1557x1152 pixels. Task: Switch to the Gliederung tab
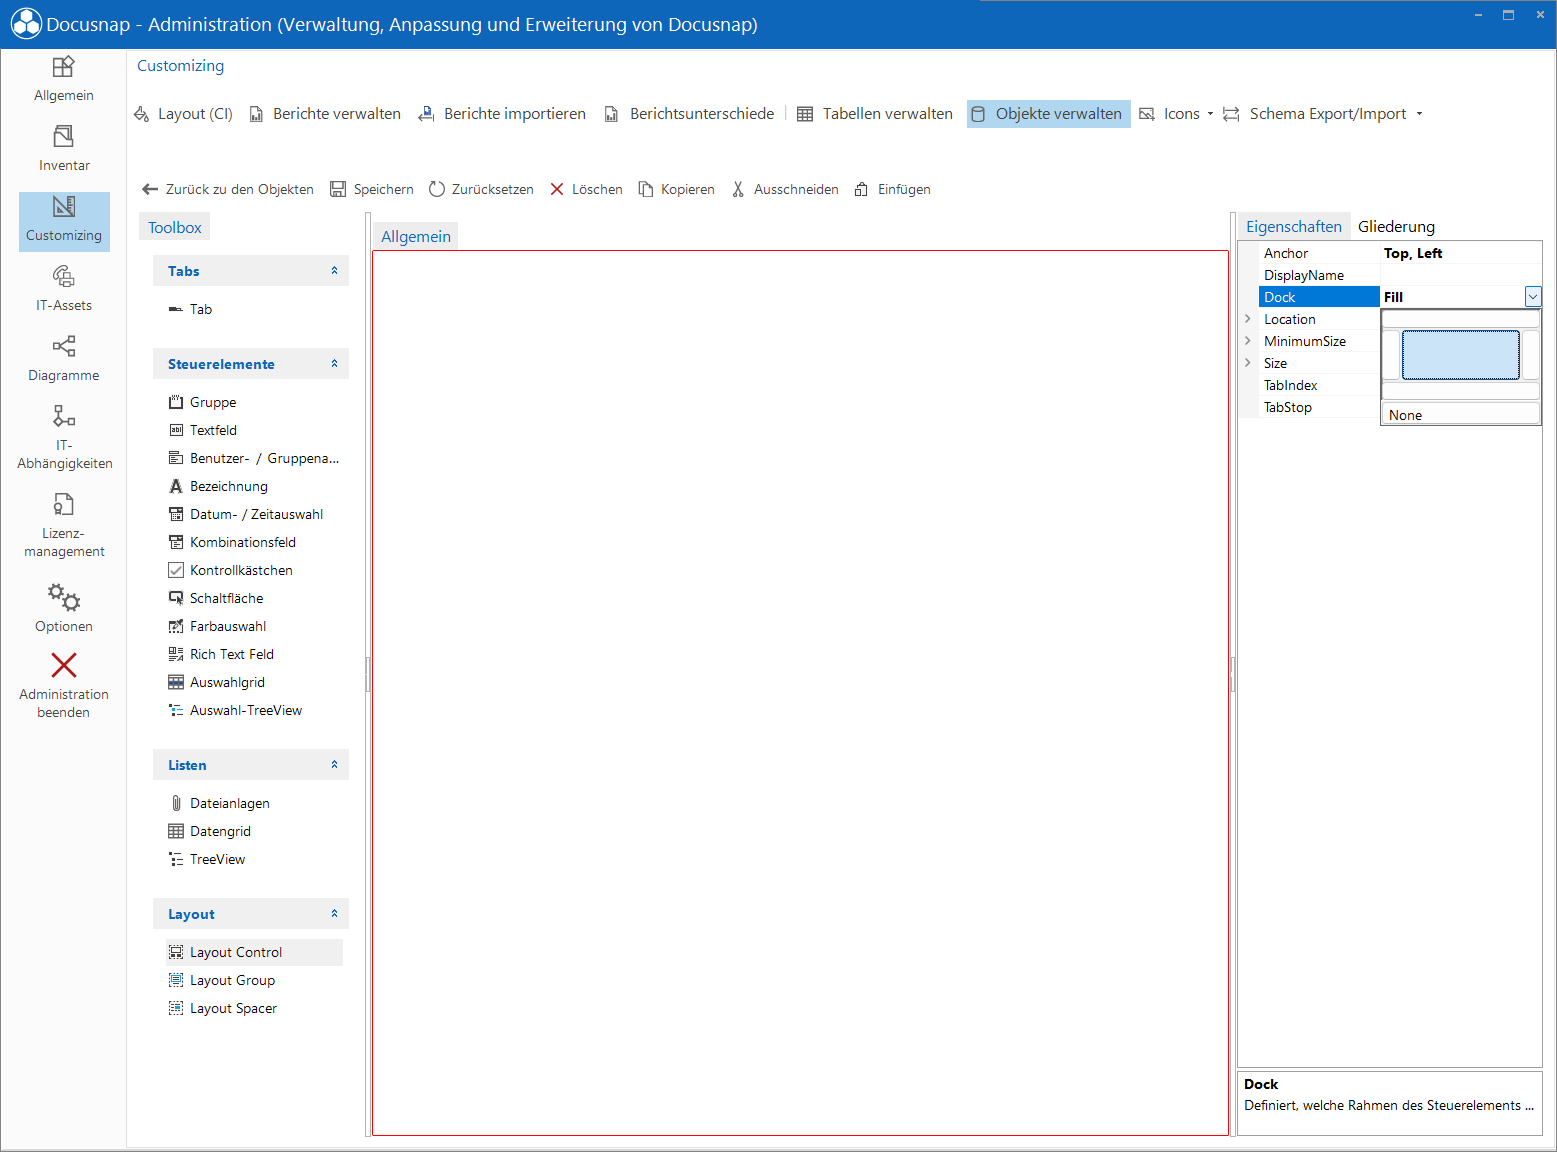point(1396,227)
